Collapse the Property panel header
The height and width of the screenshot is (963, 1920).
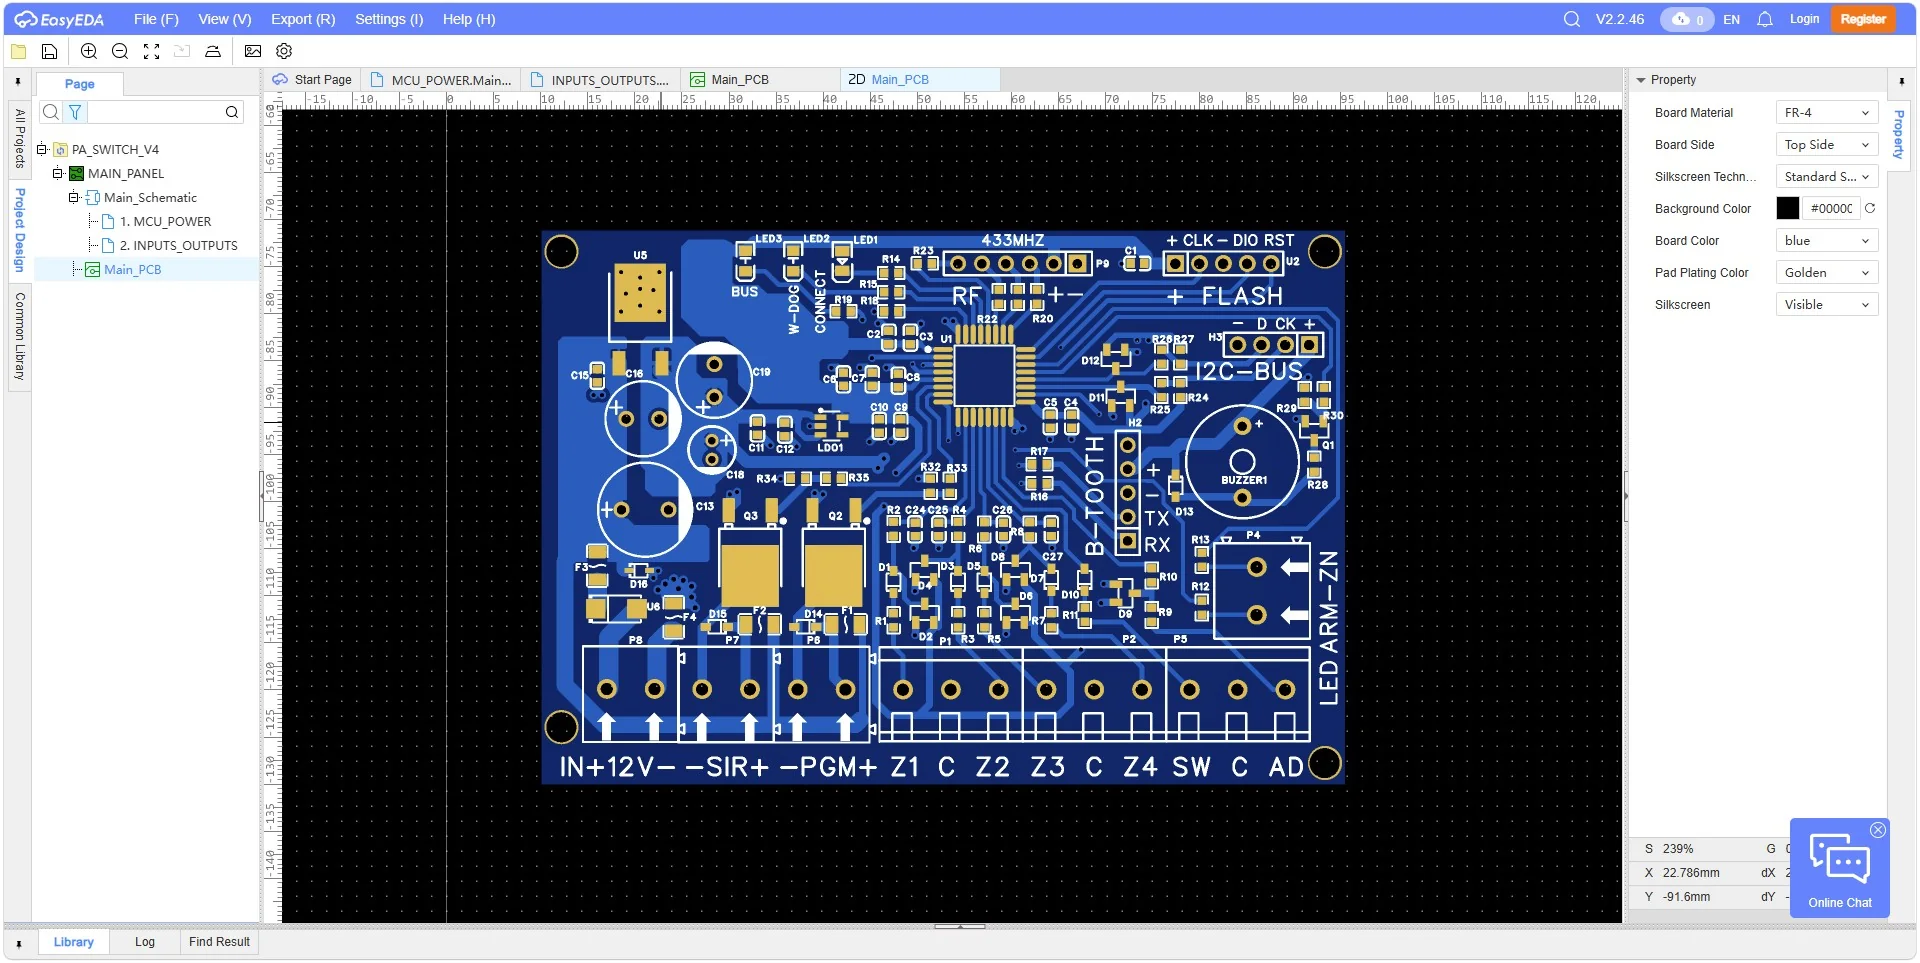pos(1640,80)
